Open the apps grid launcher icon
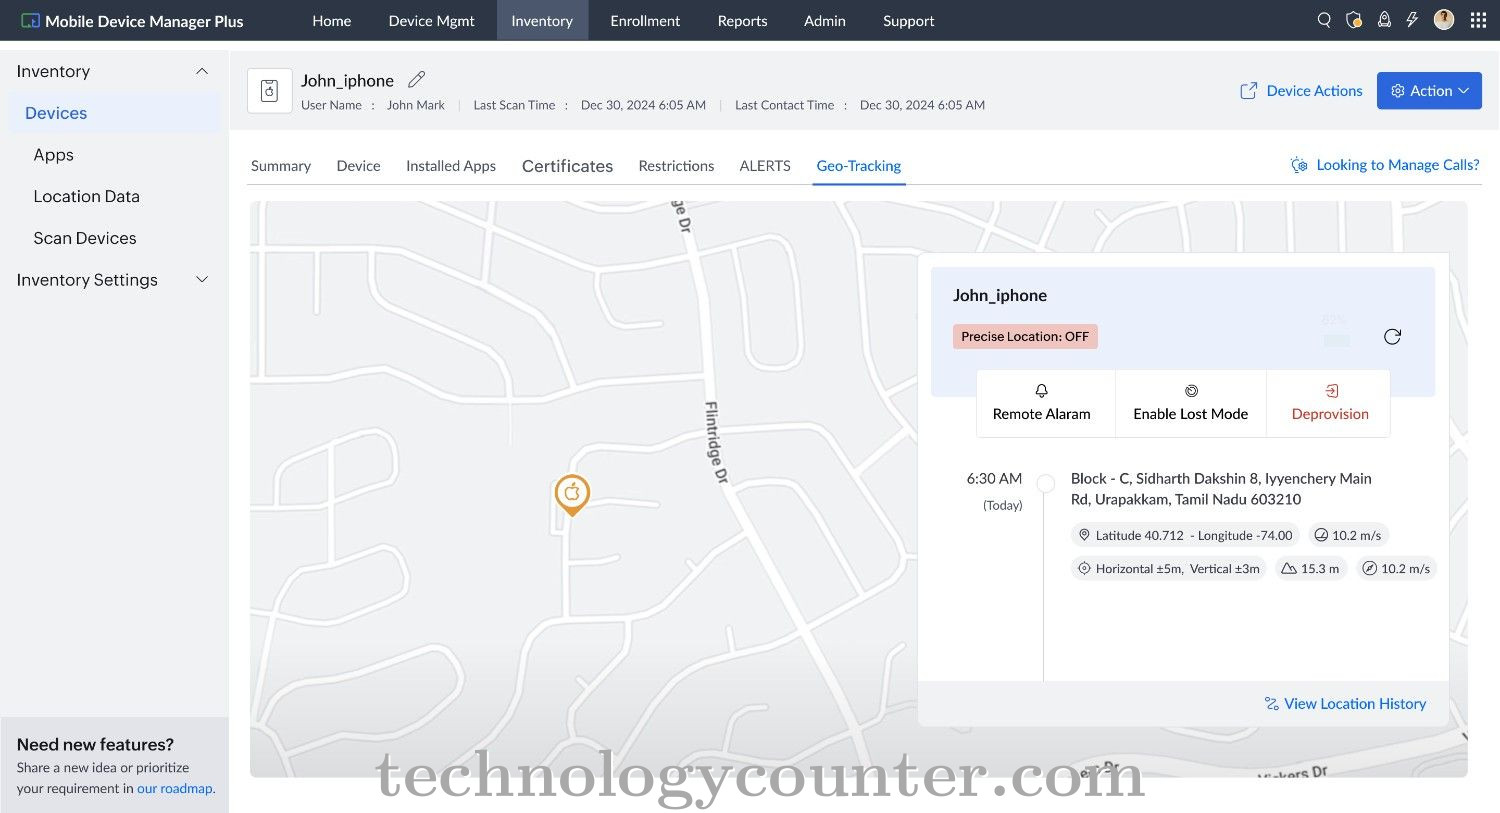The image size is (1500, 813). coord(1478,20)
